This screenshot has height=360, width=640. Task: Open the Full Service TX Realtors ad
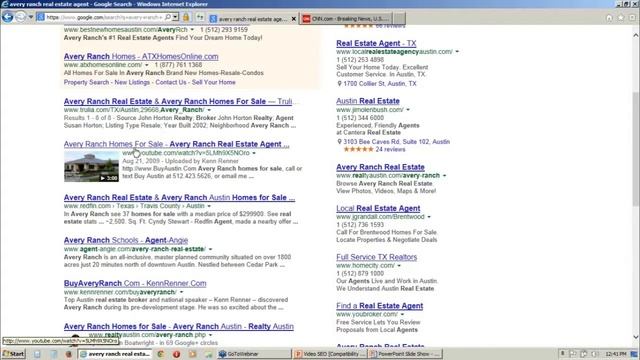tap(377, 257)
